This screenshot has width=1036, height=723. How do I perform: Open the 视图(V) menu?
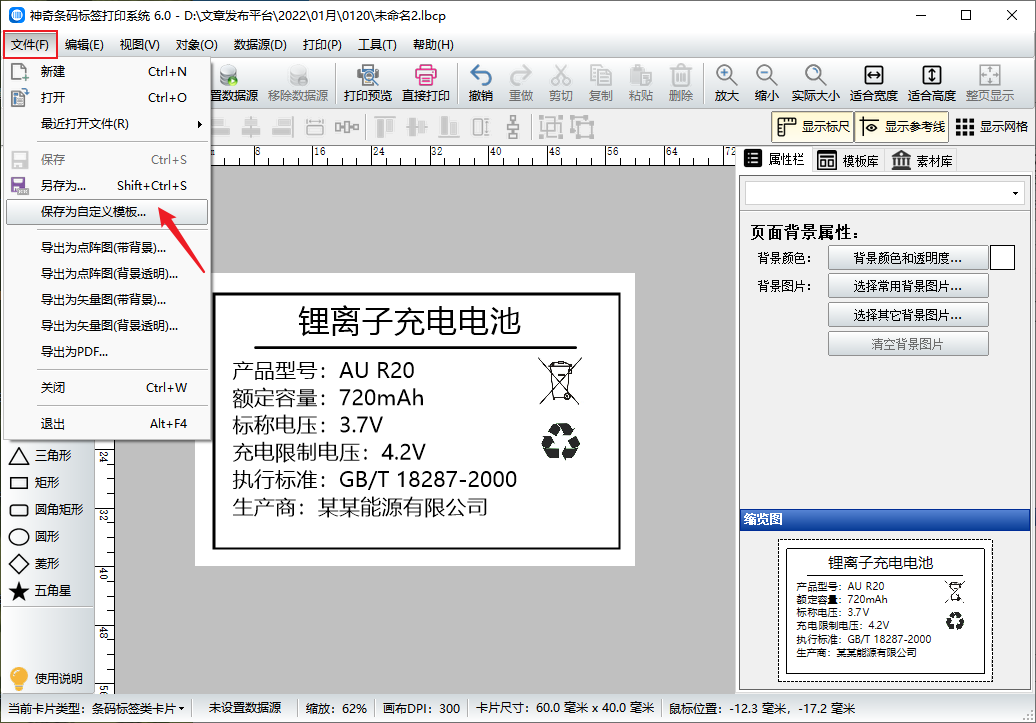pos(139,45)
